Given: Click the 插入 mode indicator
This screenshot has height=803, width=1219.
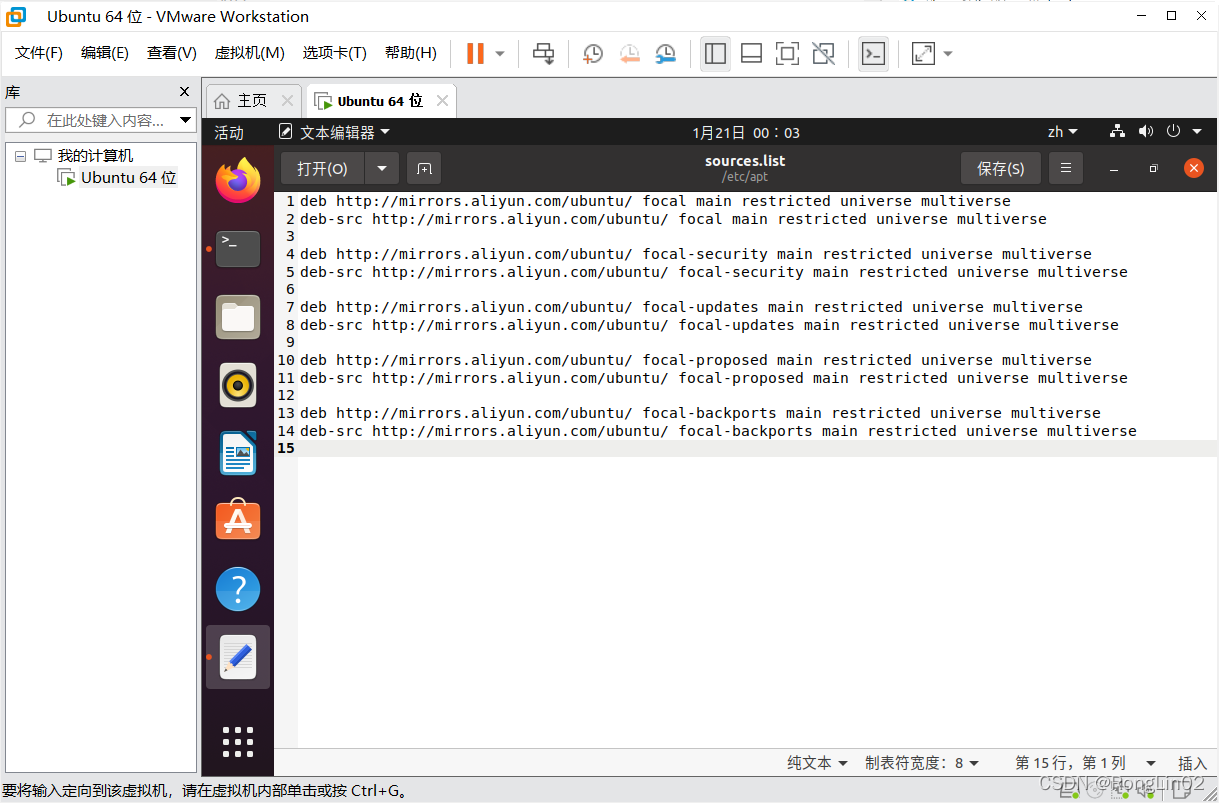Looking at the screenshot, I should (x=1192, y=763).
